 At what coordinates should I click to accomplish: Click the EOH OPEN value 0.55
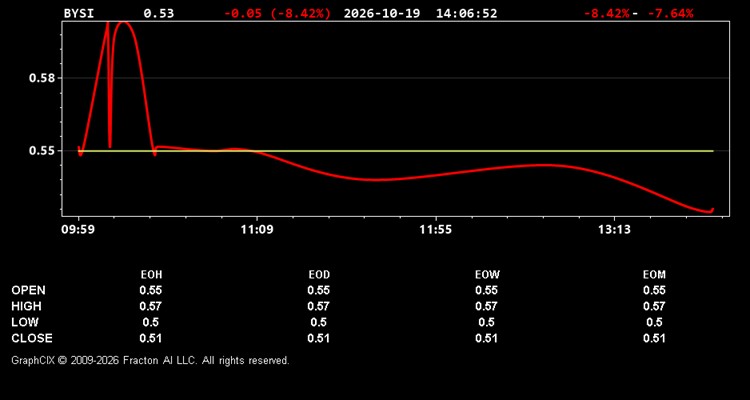point(151,290)
